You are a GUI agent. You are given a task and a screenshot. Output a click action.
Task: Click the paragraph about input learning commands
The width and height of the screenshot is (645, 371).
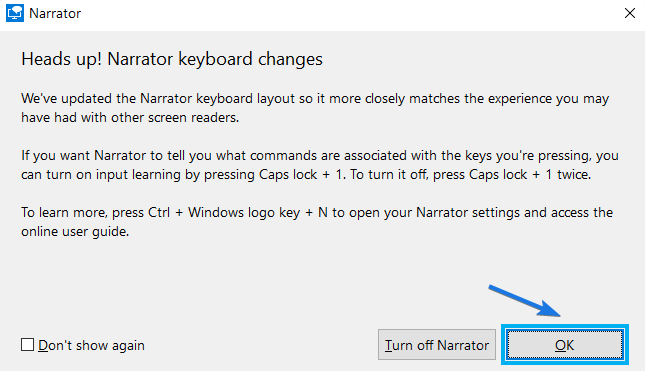[320, 165]
